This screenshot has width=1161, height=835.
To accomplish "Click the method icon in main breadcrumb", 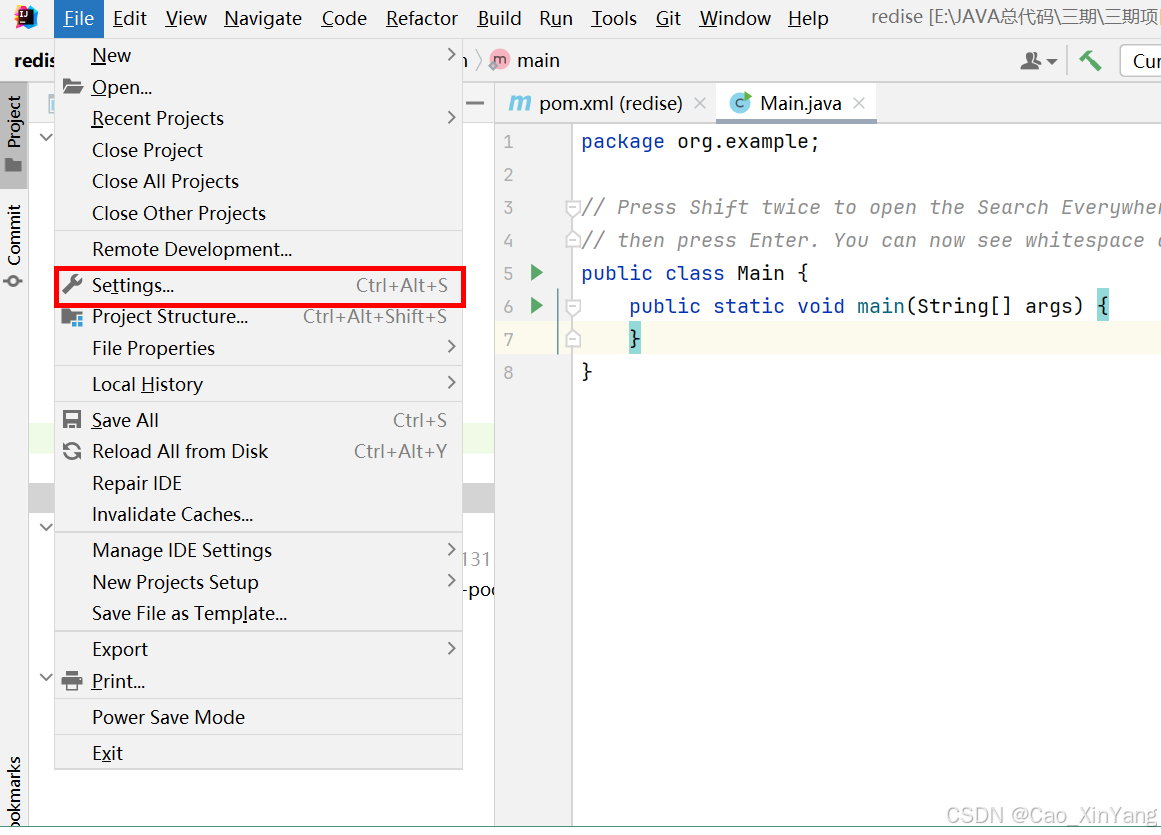I will 499,60.
